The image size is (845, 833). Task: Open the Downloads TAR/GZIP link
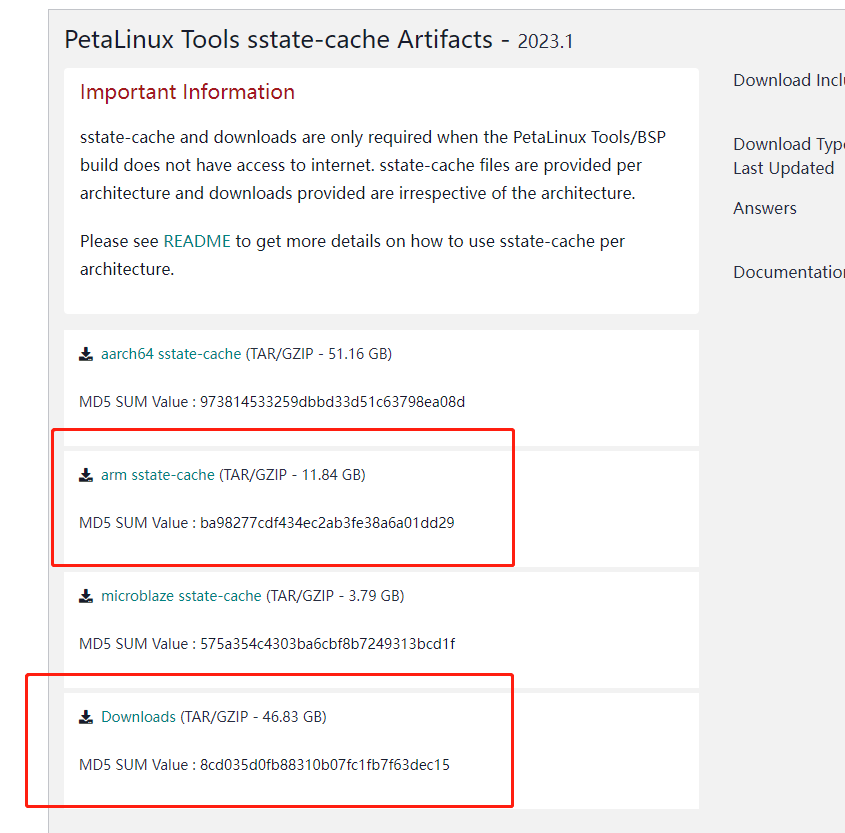tap(138, 717)
